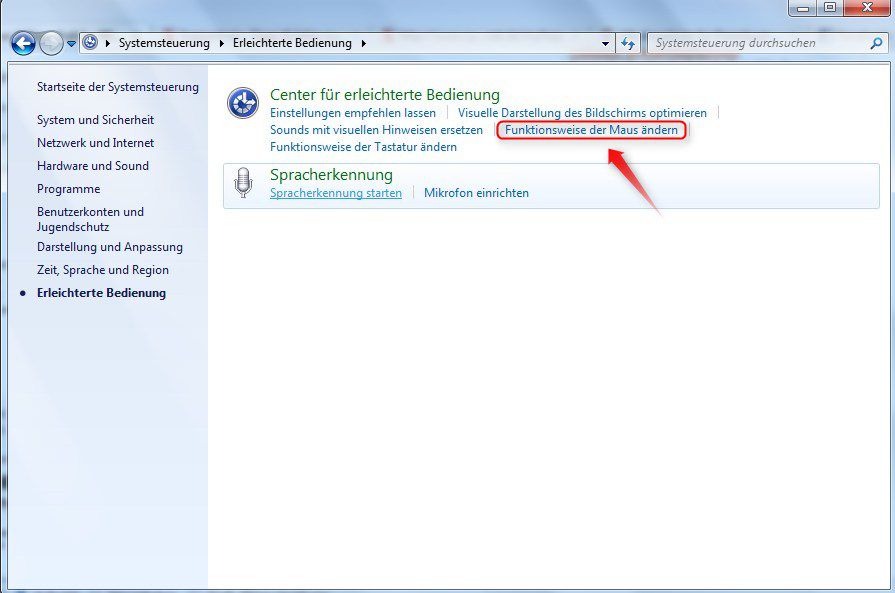Select "Hardware und Sound" in the sidebar
Image resolution: width=895 pixels, height=593 pixels.
95,165
